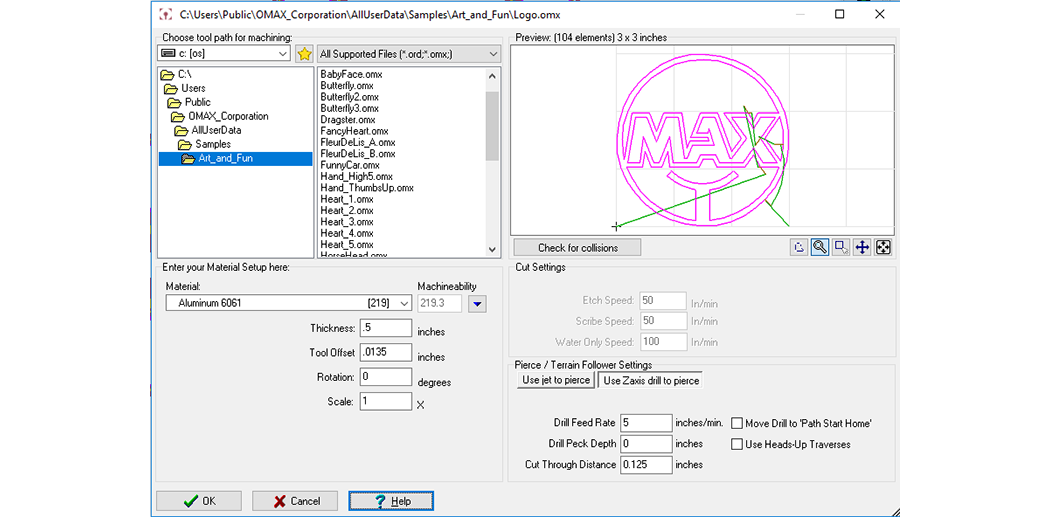Select FunnyCar.omx file

point(350,165)
